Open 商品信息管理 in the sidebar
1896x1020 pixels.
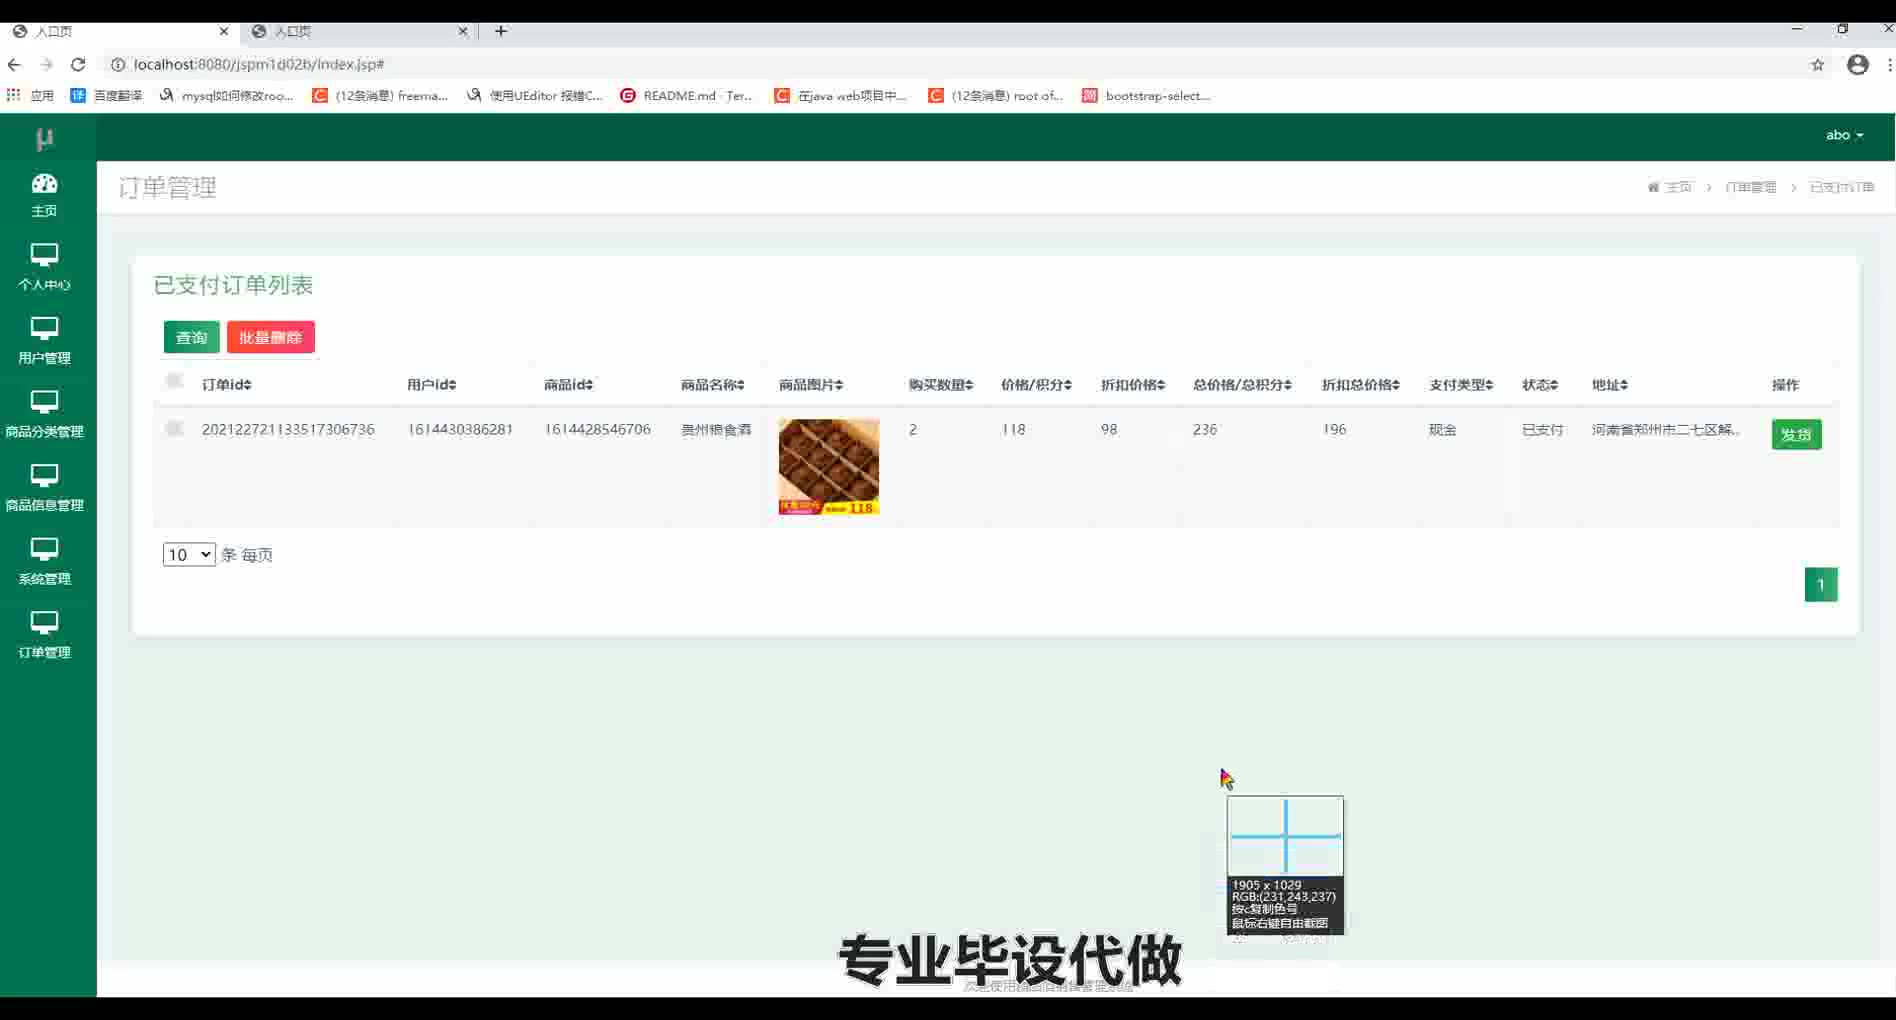click(44, 488)
